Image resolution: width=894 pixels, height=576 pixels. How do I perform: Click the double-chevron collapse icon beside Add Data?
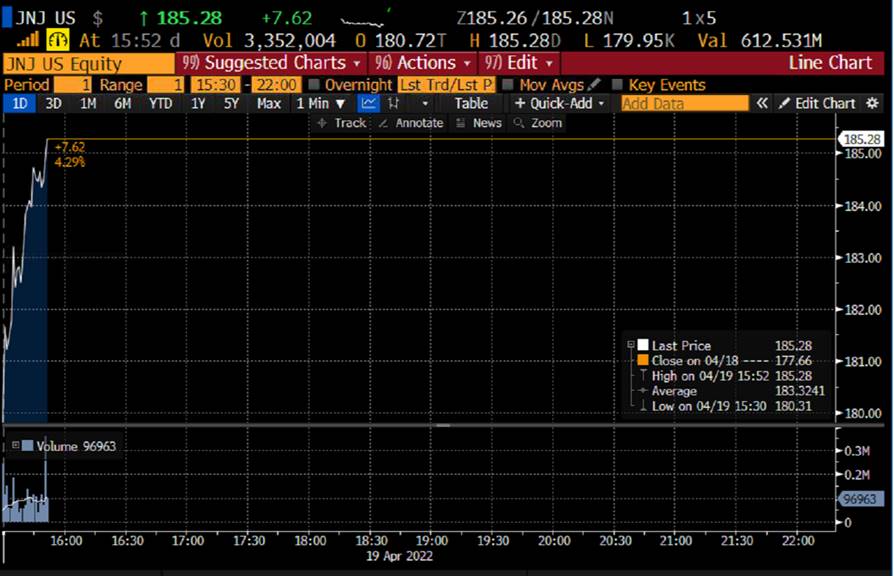click(762, 103)
